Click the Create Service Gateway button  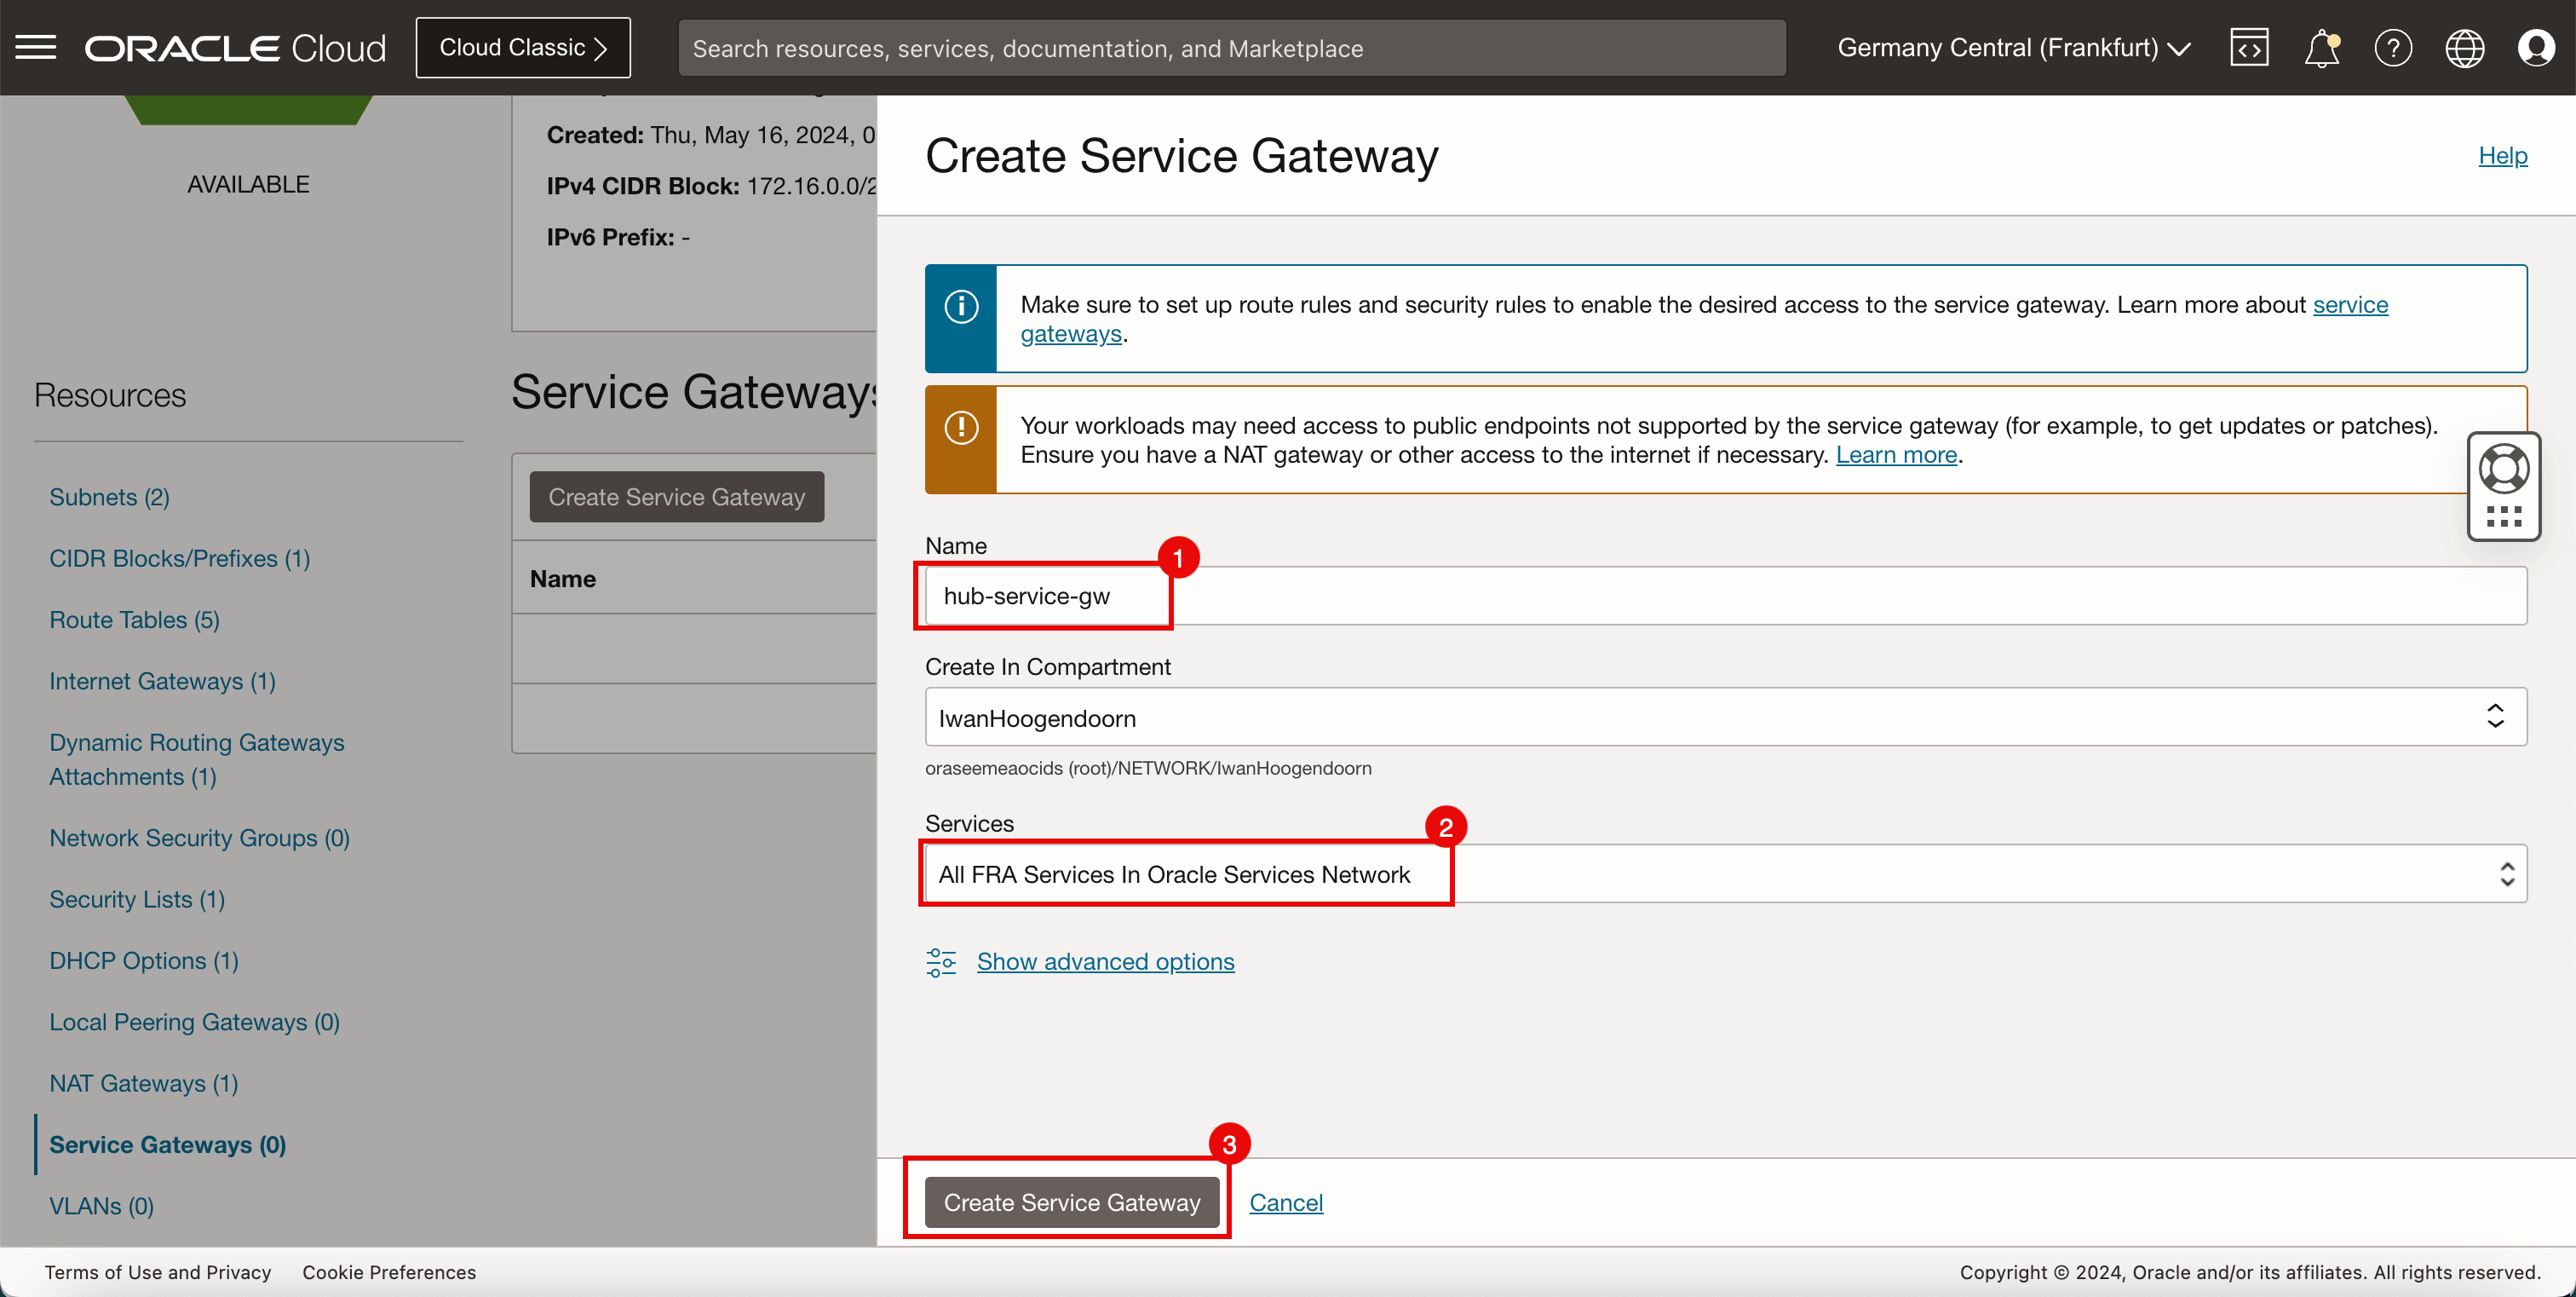1073,1202
